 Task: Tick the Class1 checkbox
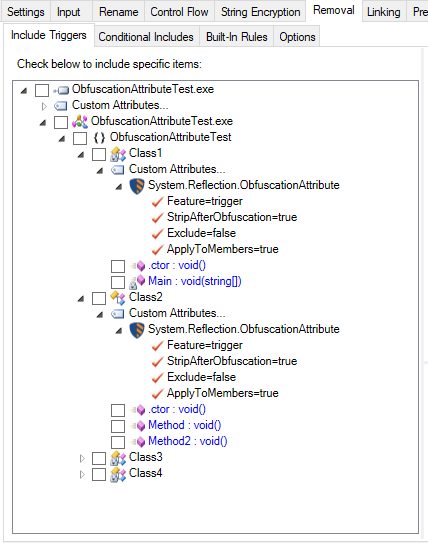[99, 154]
